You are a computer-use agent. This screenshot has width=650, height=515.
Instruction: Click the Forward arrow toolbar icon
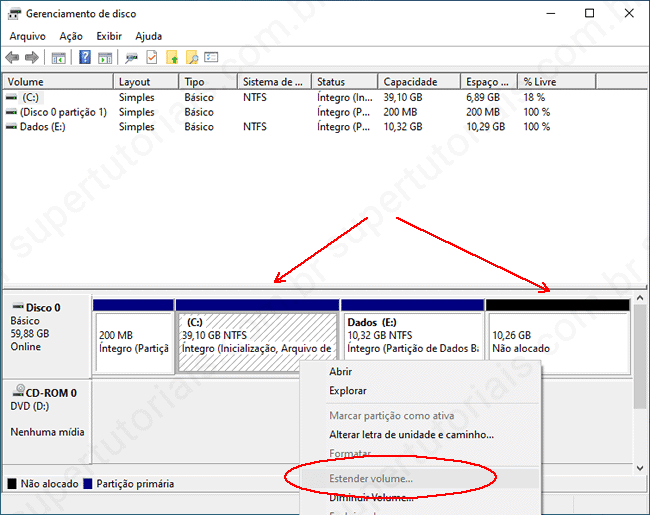(x=32, y=57)
